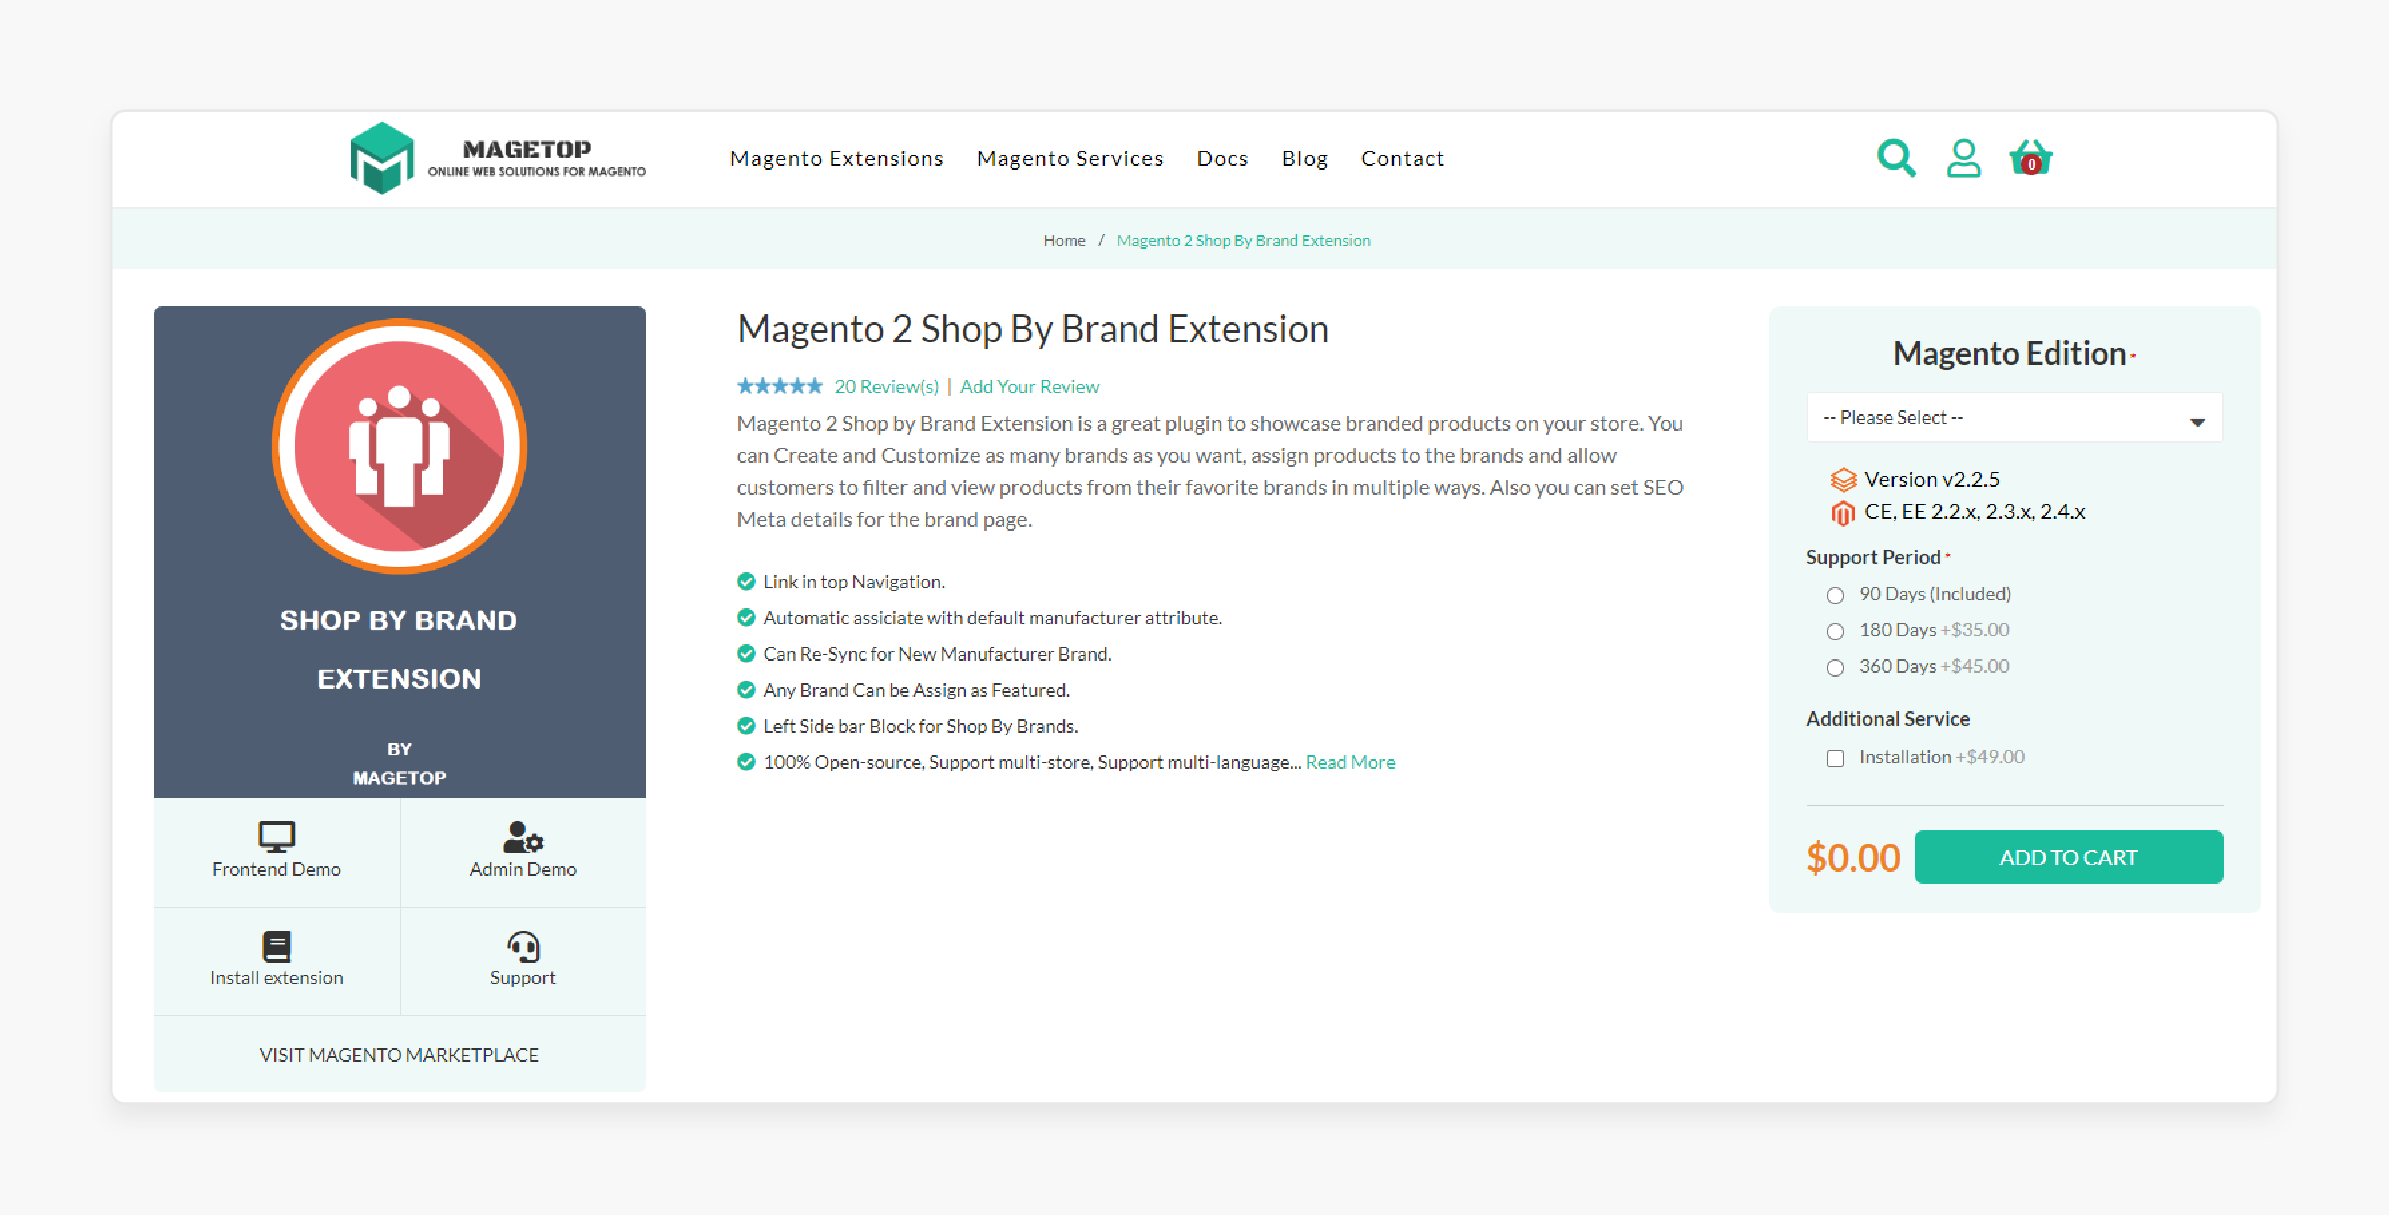Click the five-star rating icons
Screen dimensions: 2389x1215
click(x=780, y=386)
